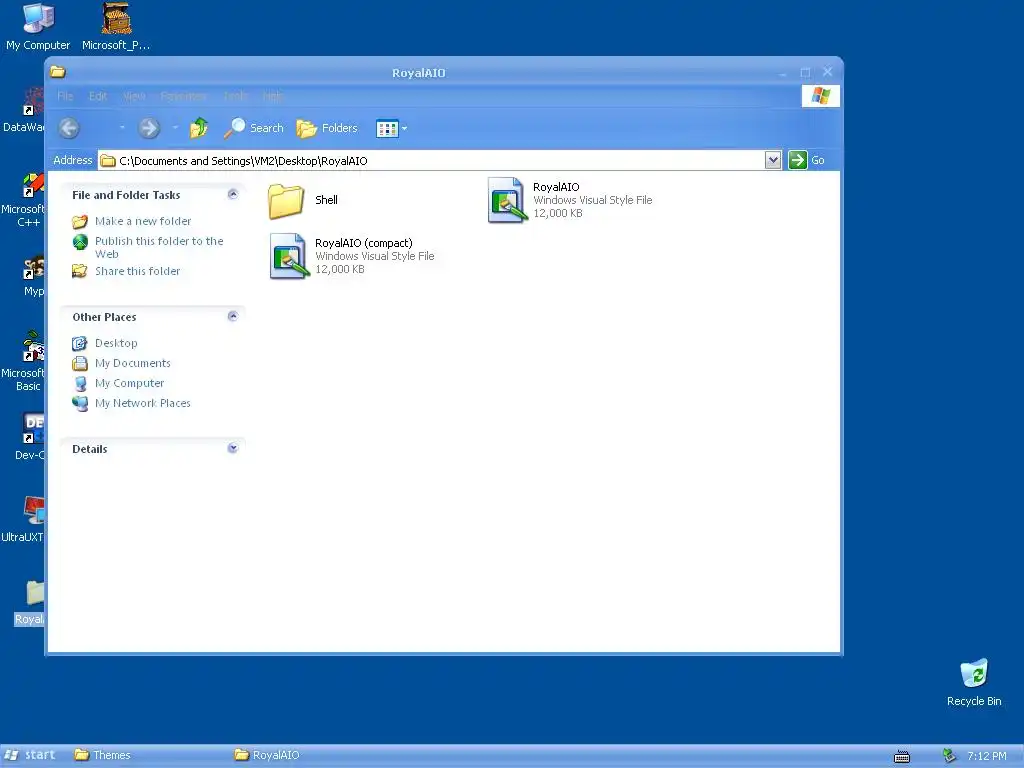Maximize the RoyalAIO window
The width and height of the screenshot is (1024, 768).
click(x=805, y=72)
